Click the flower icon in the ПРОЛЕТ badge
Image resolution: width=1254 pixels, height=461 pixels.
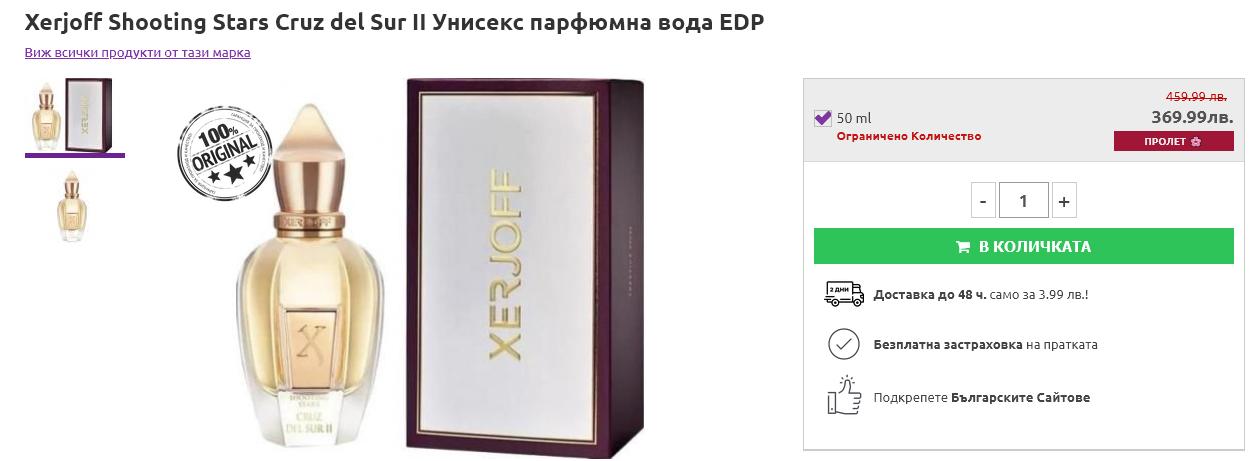click(x=1195, y=142)
